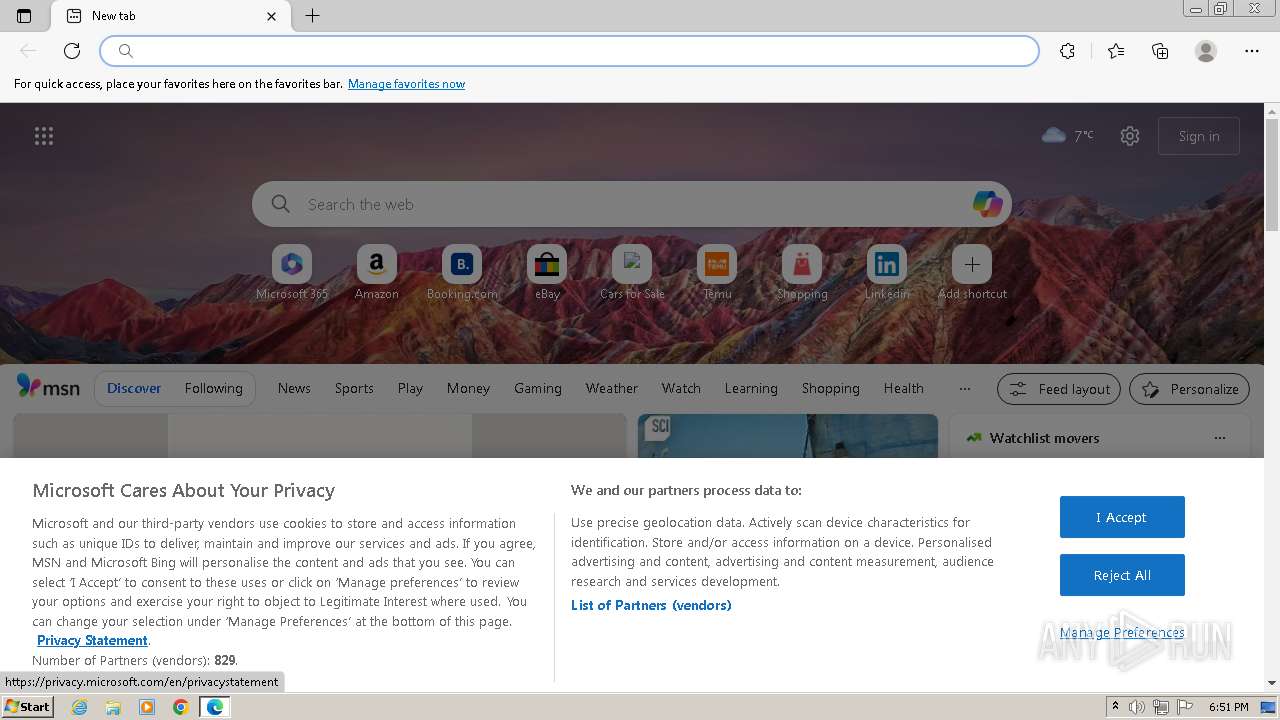Open the Money feed tab
This screenshot has width=1280, height=720.
[468, 388]
